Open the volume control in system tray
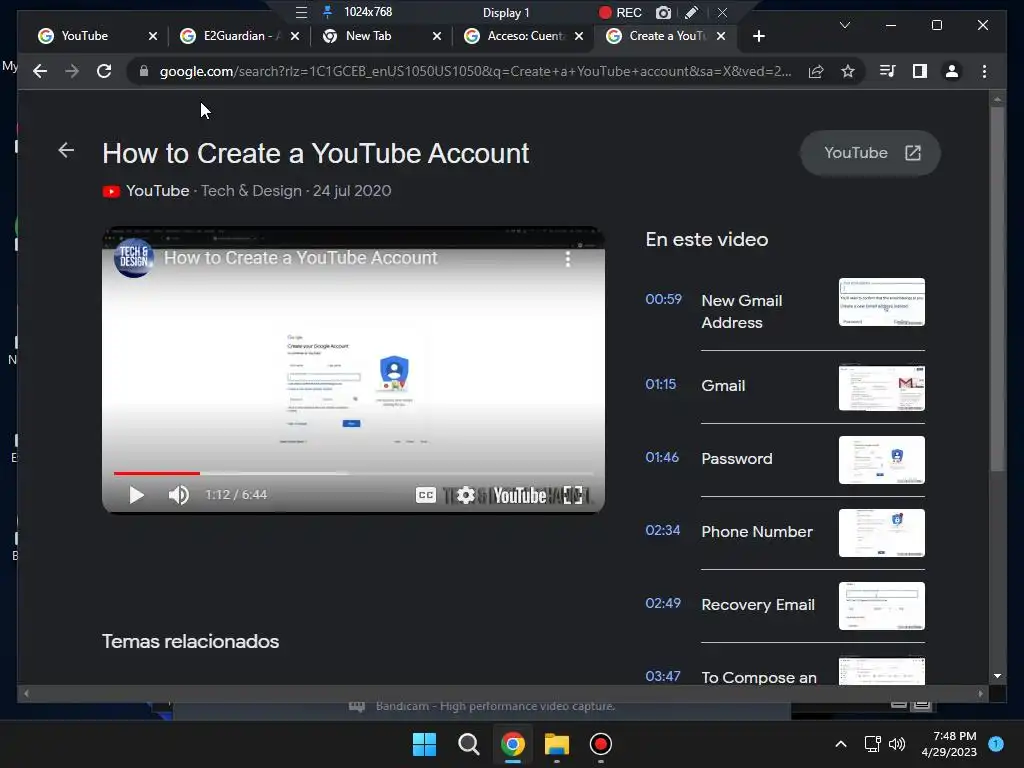This screenshot has width=1024, height=768. [x=897, y=744]
